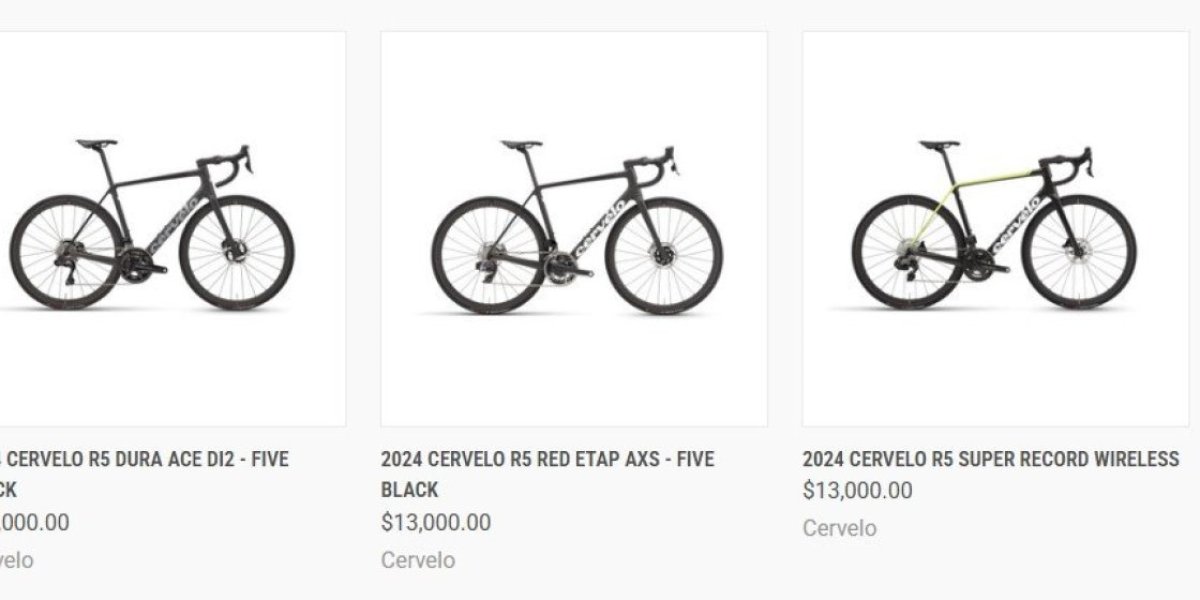
Task: Click the Red eTap AXS $13,000.00 price
Action: pos(436,522)
